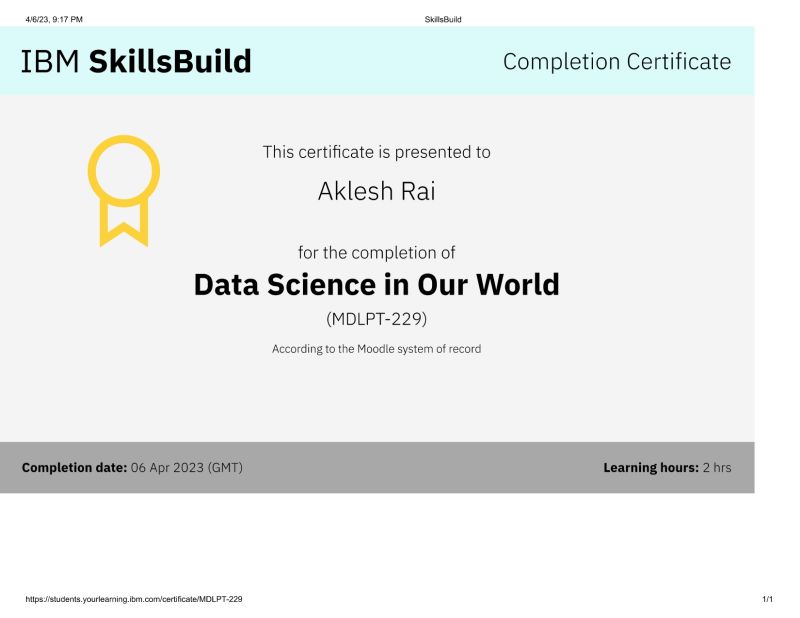This screenshot has width=800, height=618.
Task: Click the 'Learning hours: 2 hrs' entry
Action: click(667, 467)
